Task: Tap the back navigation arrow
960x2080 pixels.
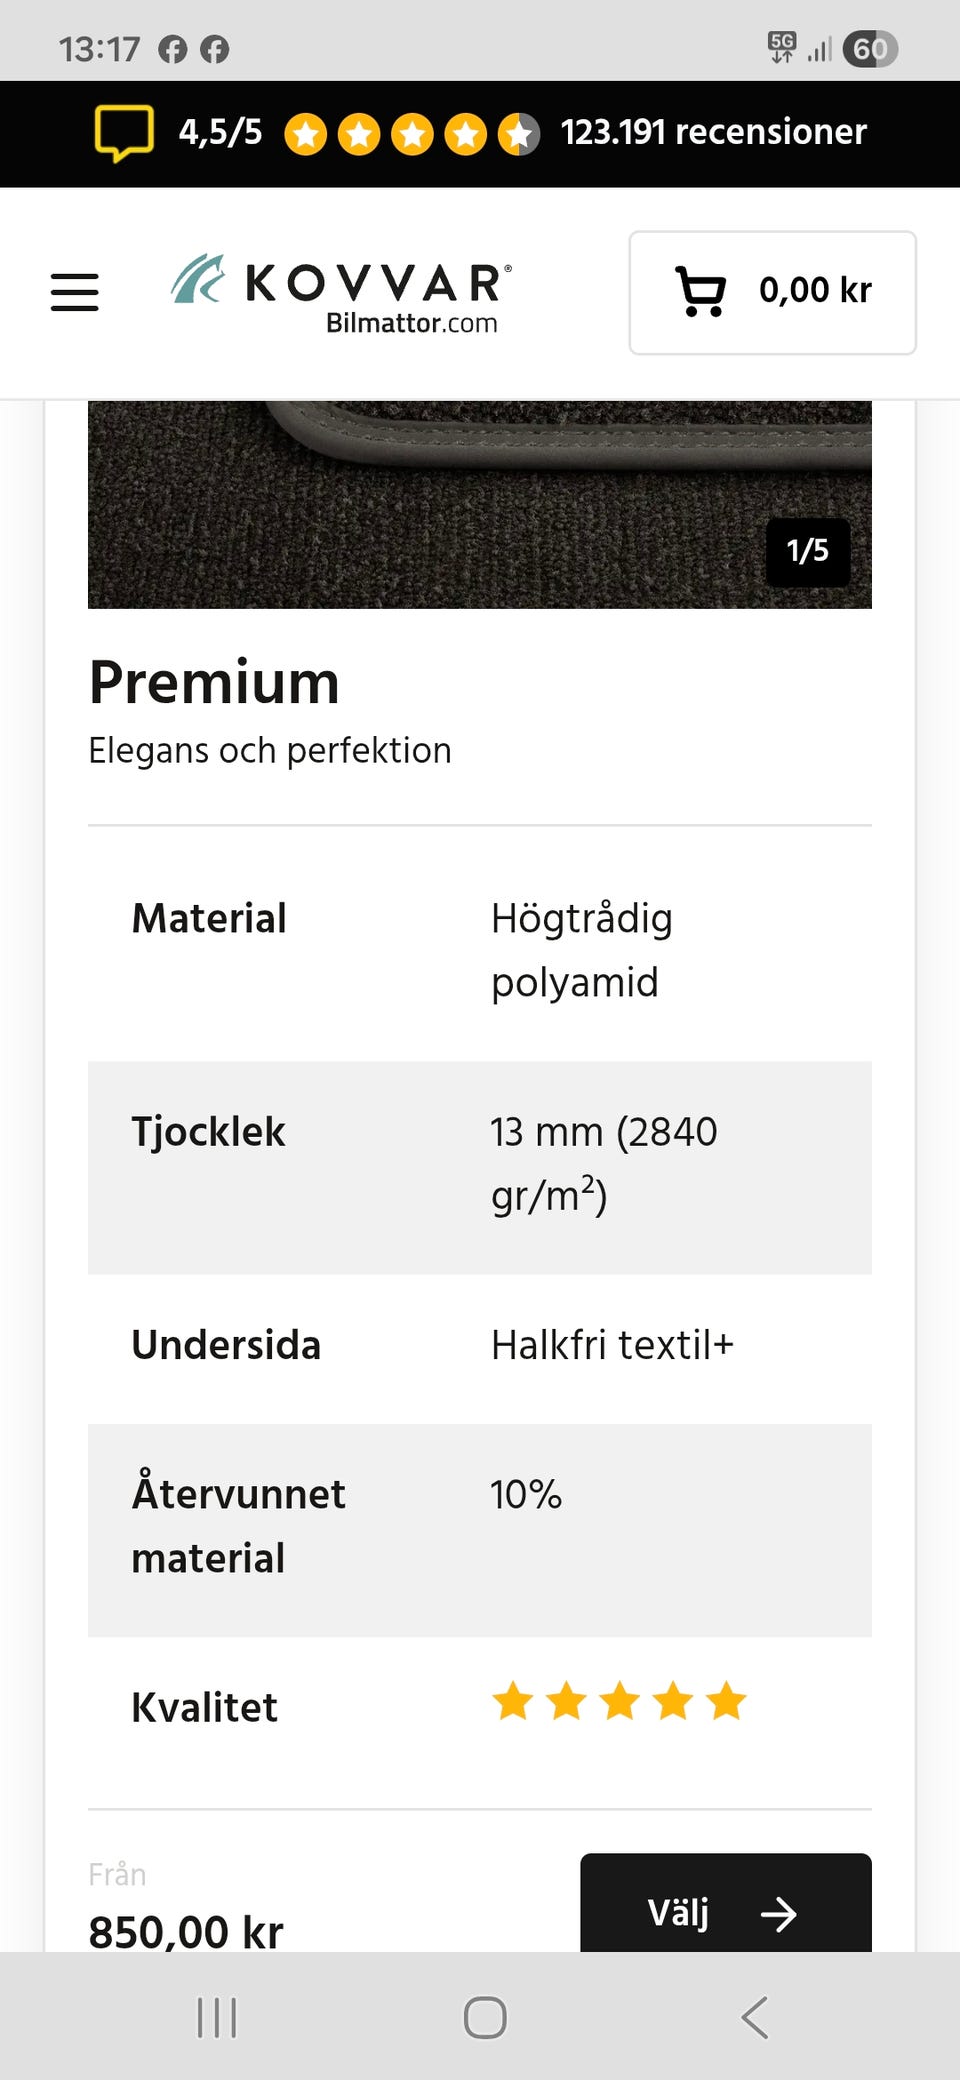Action: pyautogui.click(x=753, y=2018)
